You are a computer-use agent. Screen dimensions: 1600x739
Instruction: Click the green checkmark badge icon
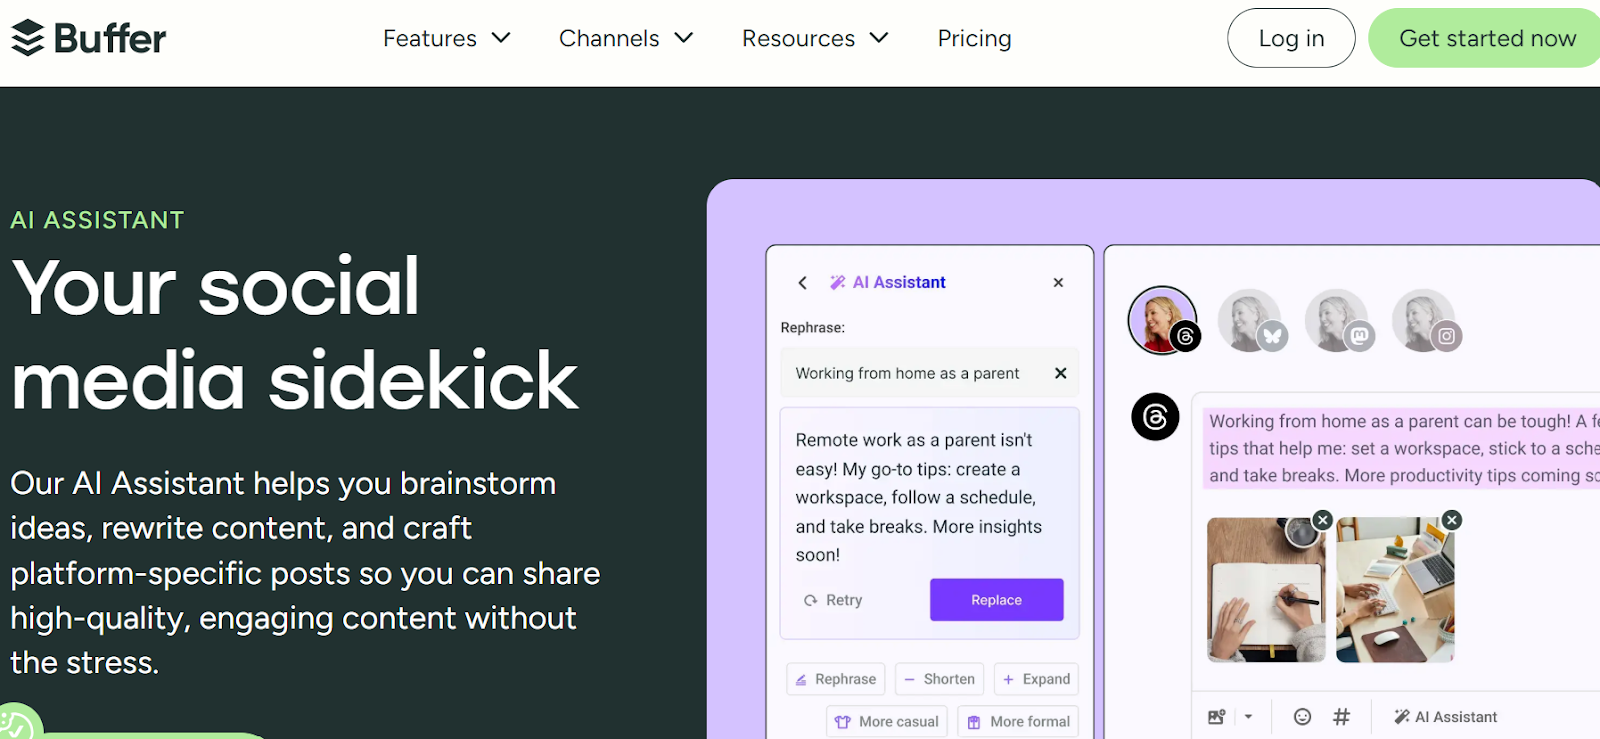(15, 724)
